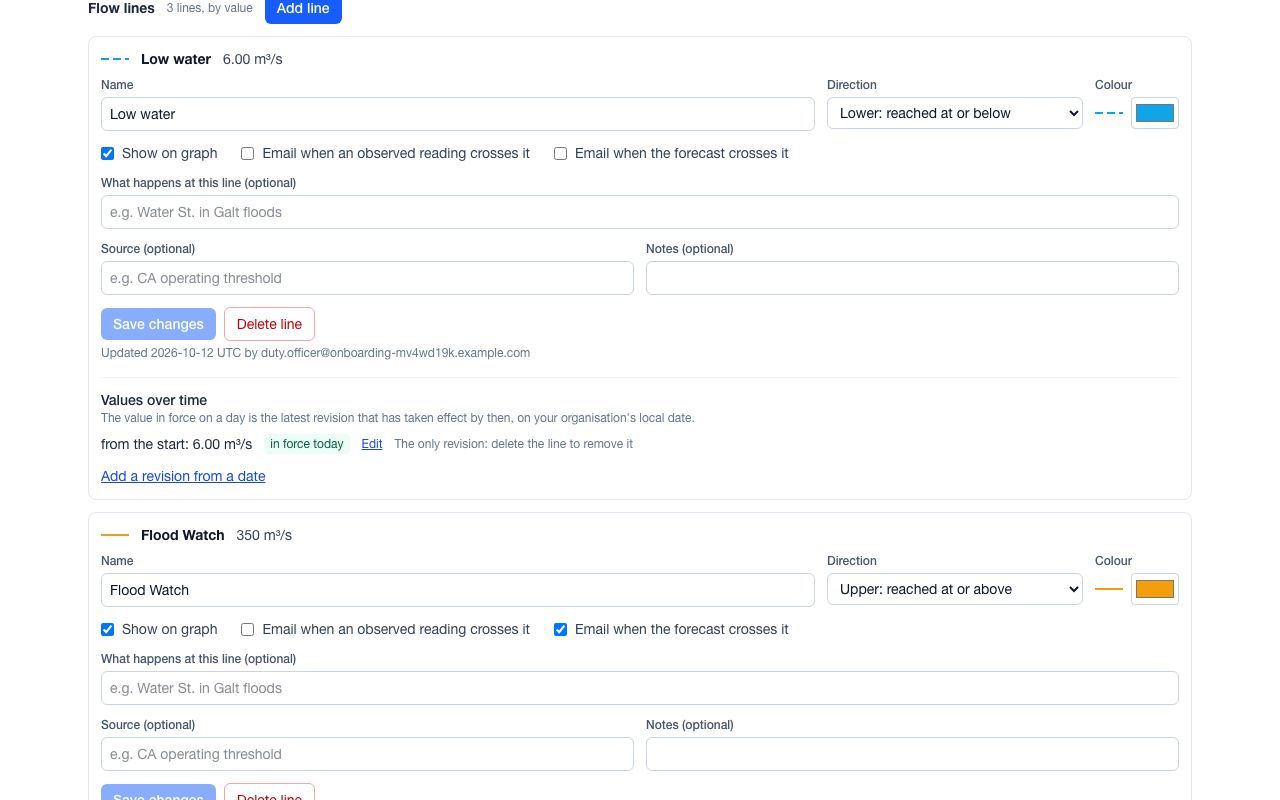Click the Add line button
This screenshot has height=800, width=1280.
pos(303,9)
